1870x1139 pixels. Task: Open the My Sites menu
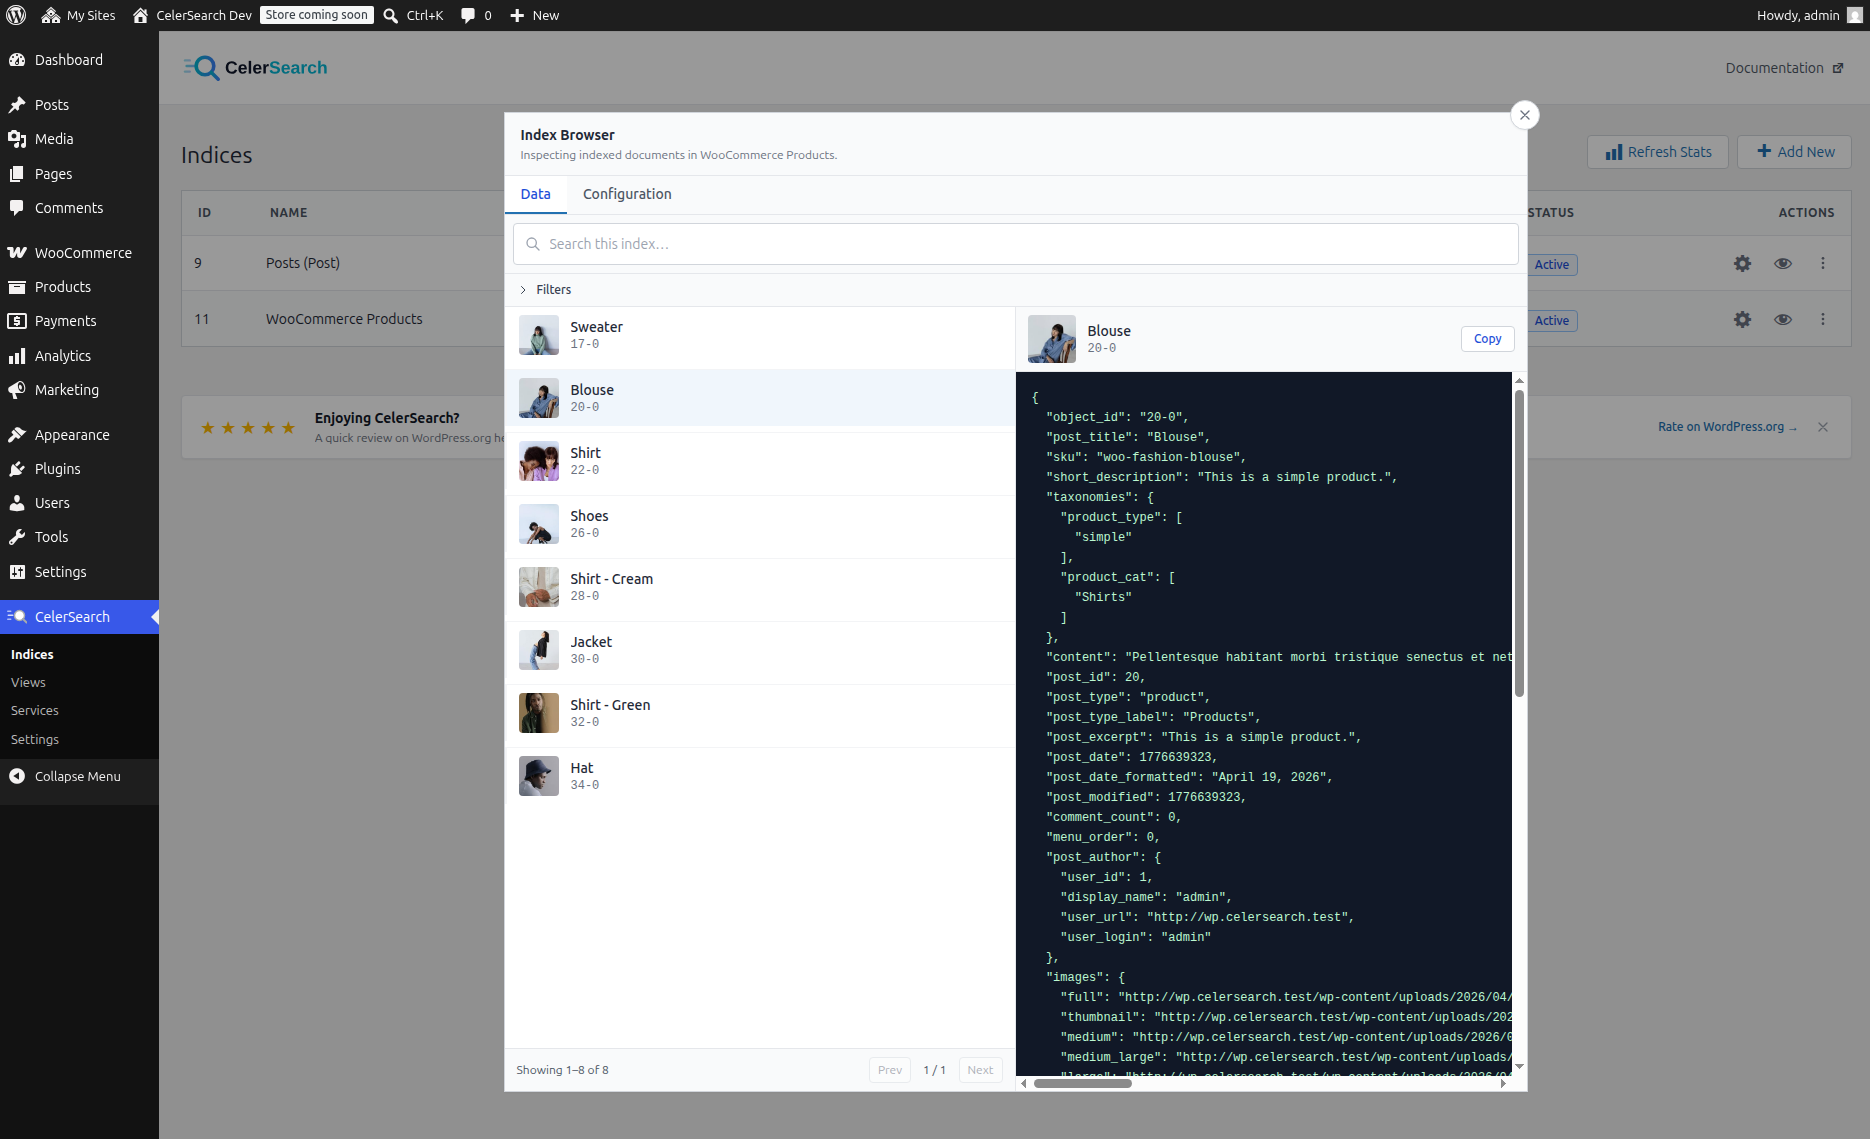coord(79,15)
